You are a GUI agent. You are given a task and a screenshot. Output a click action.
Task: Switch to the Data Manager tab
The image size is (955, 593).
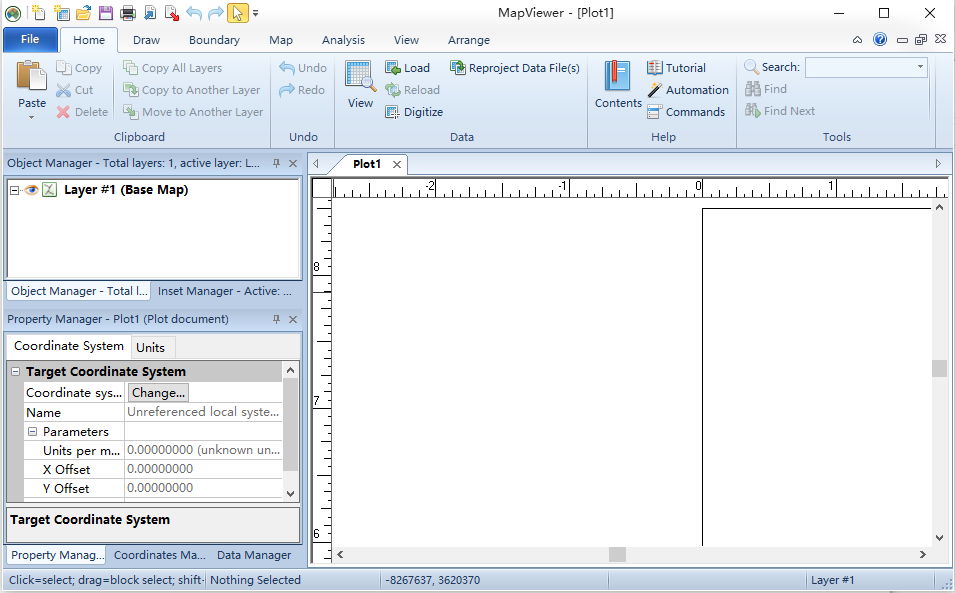tap(254, 555)
